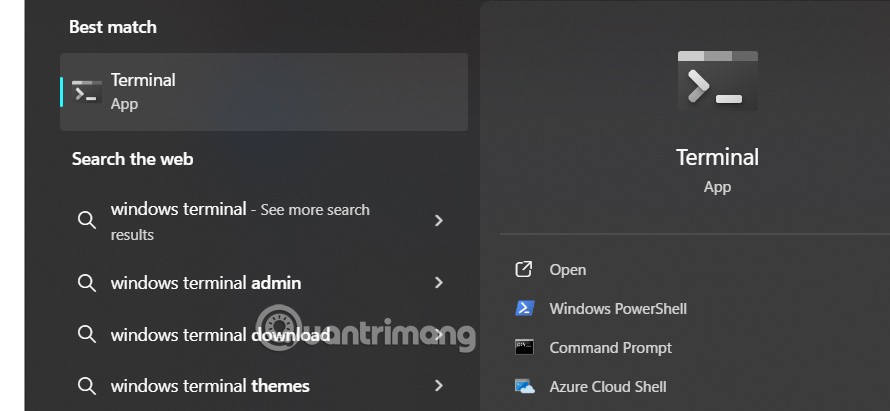Expand the windows terminal admin suggestion arrow
Screen dimensions: 890x411
tap(438, 283)
